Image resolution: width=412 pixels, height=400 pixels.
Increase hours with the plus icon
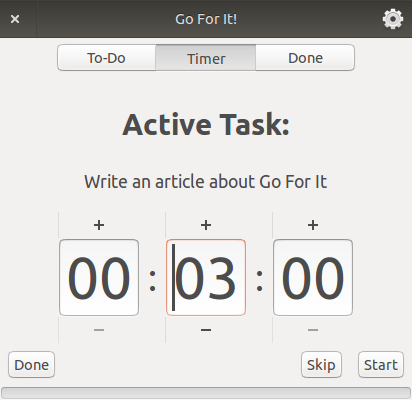coord(99,225)
